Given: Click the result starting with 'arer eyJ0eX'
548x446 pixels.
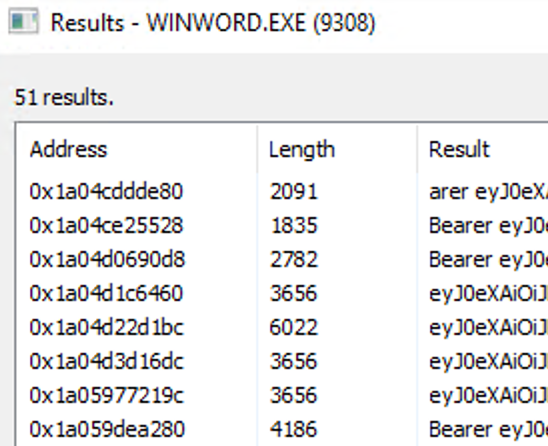Looking at the screenshot, I should coord(488,192).
